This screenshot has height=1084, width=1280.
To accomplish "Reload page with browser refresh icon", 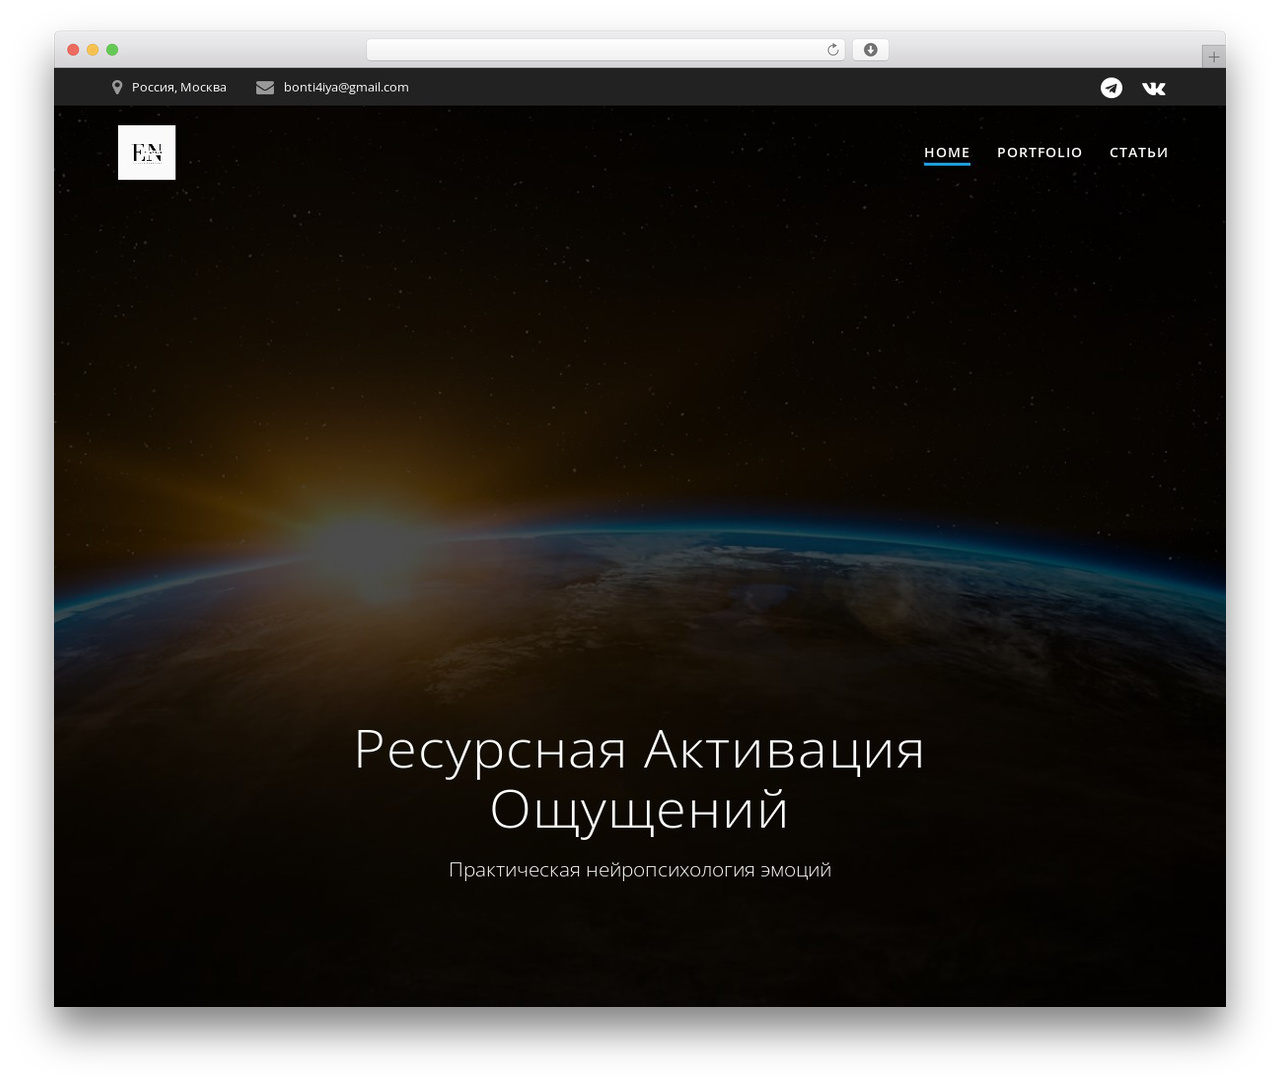I will [833, 50].
